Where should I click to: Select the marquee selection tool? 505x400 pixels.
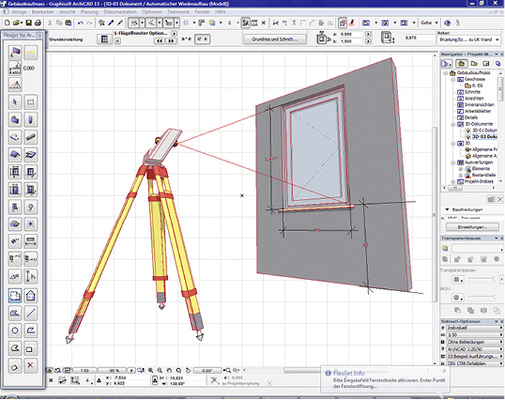click(x=30, y=102)
